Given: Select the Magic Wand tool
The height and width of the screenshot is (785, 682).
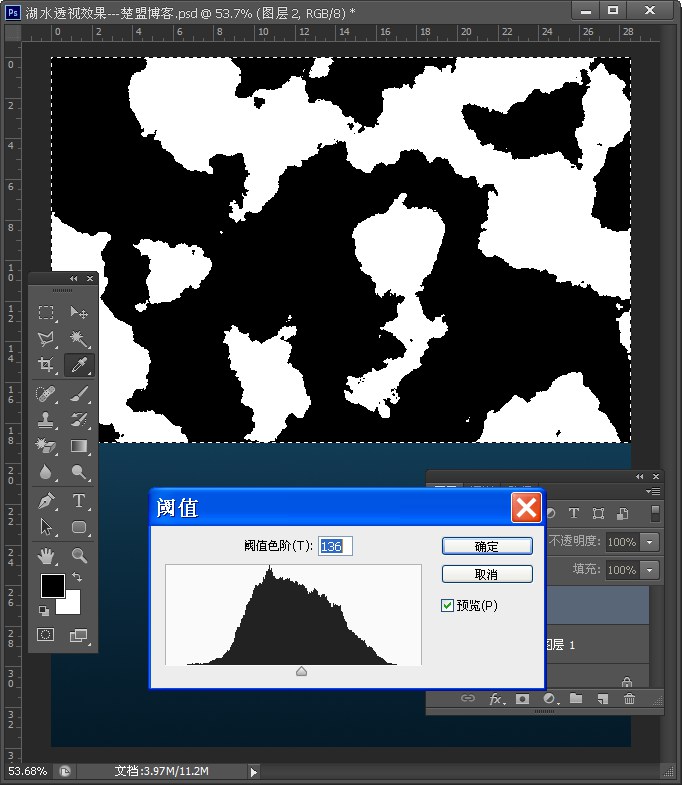Looking at the screenshot, I should click(79, 338).
